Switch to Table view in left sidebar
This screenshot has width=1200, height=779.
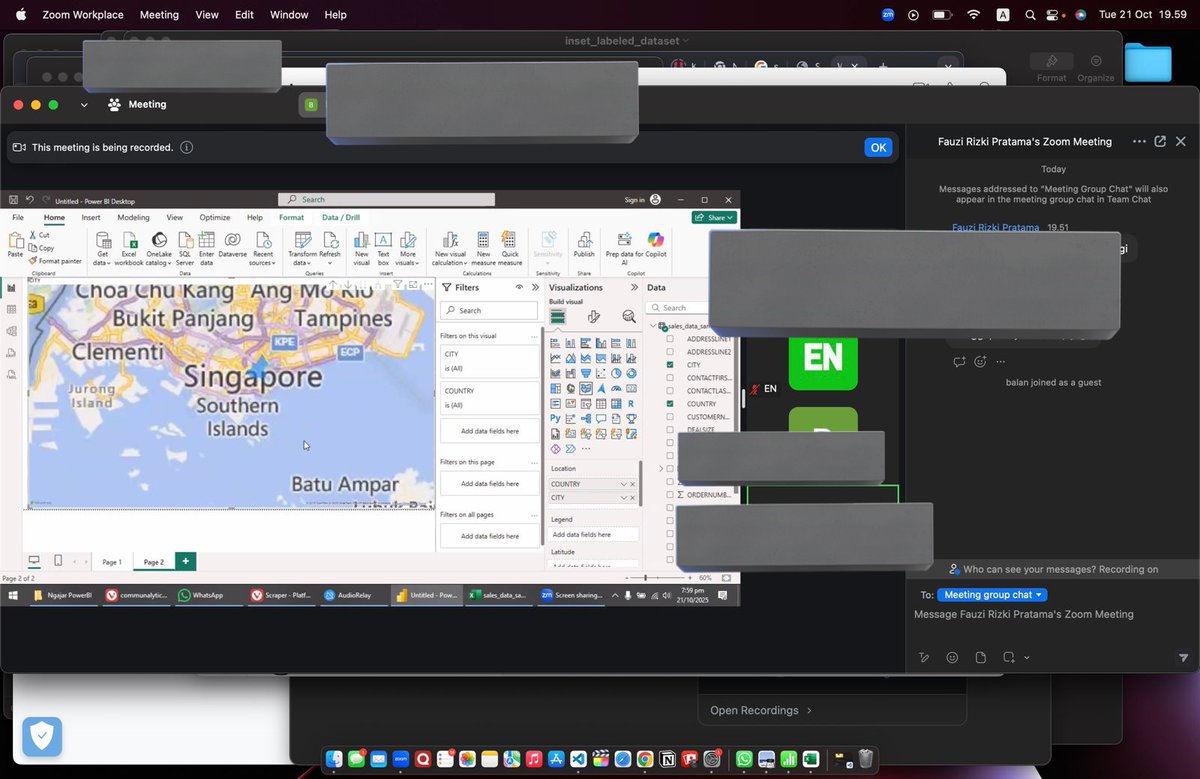11,310
